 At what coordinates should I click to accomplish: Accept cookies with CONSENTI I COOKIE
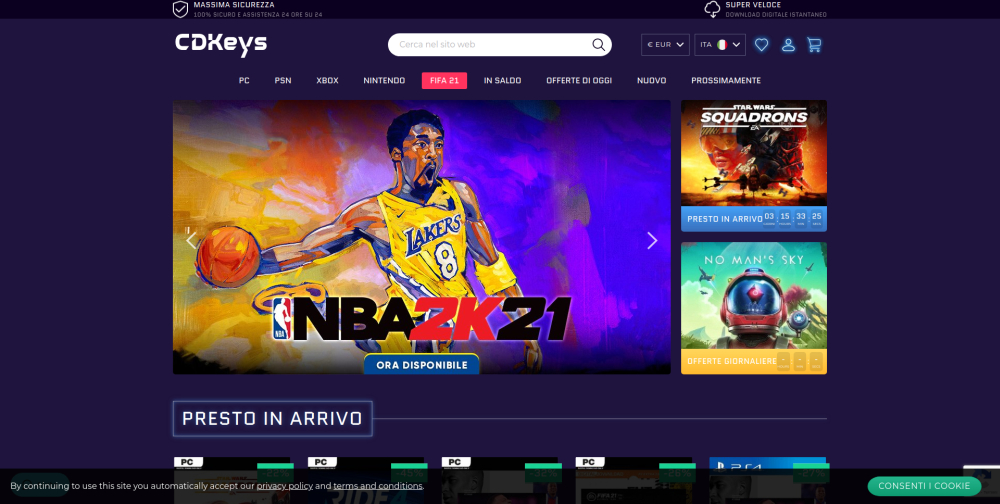coord(924,485)
